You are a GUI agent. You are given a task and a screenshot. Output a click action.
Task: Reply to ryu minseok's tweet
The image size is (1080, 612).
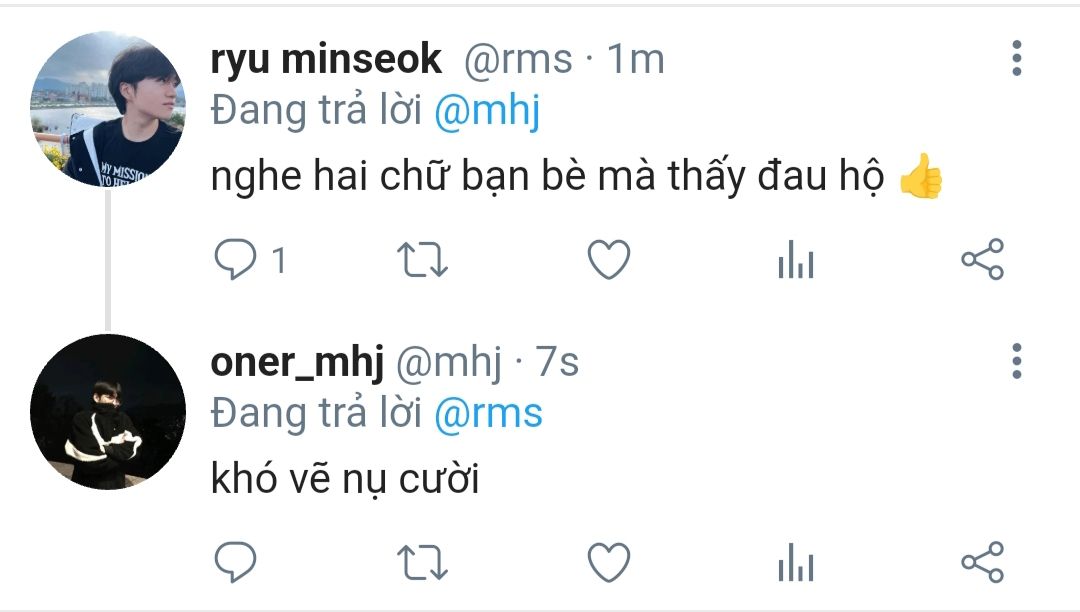tap(237, 261)
